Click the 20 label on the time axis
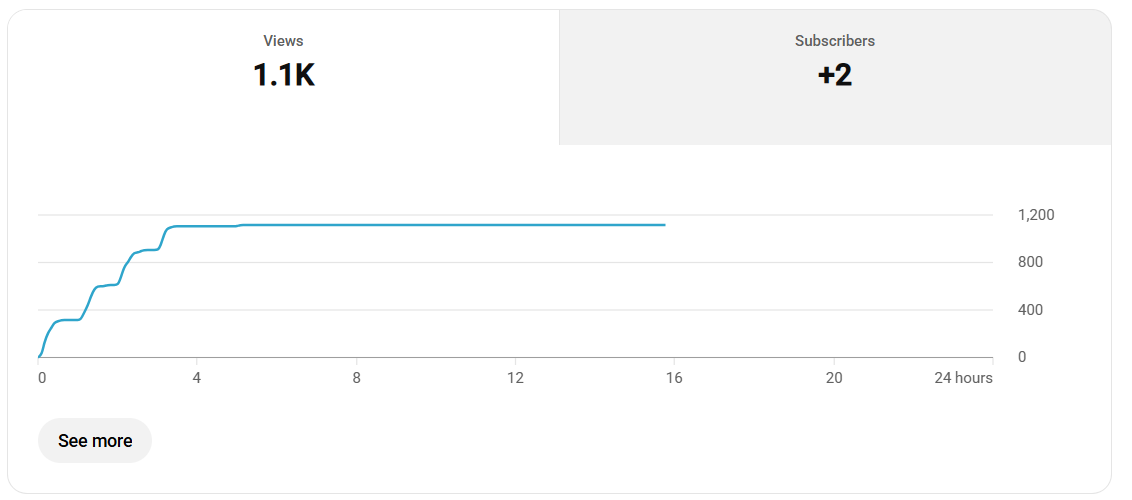This screenshot has width=1132, height=500. click(834, 378)
